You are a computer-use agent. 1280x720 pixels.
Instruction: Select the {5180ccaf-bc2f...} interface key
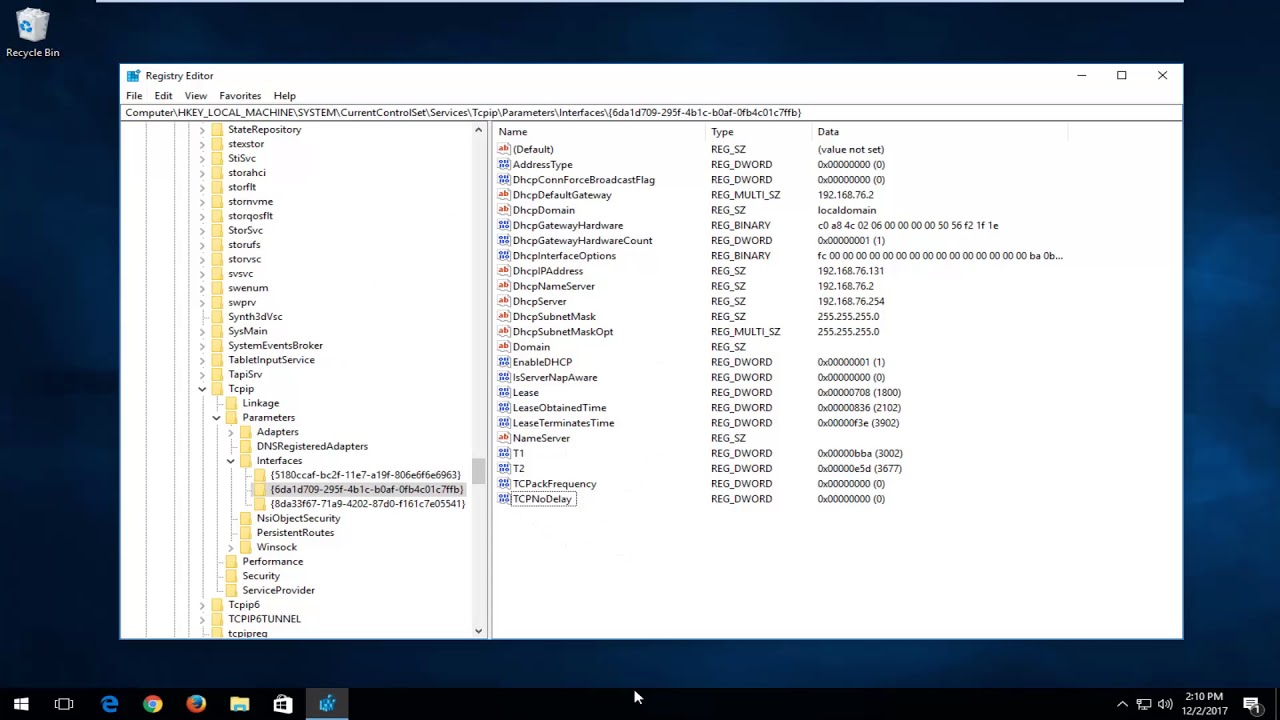pyautogui.click(x=365, y=475)
